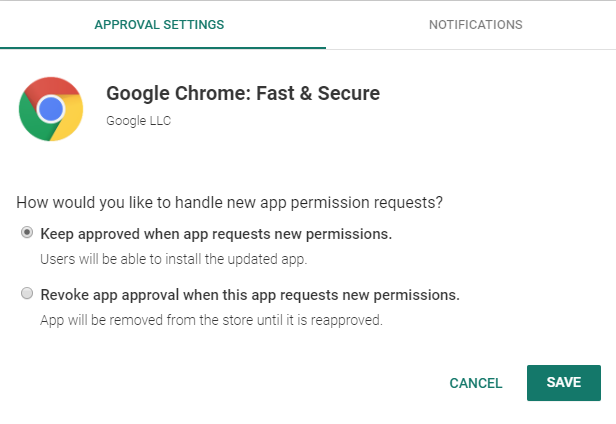This screenshot has height=424, width=616.
Task: Click the Google LLC developer name
Action: click(137, 121)
